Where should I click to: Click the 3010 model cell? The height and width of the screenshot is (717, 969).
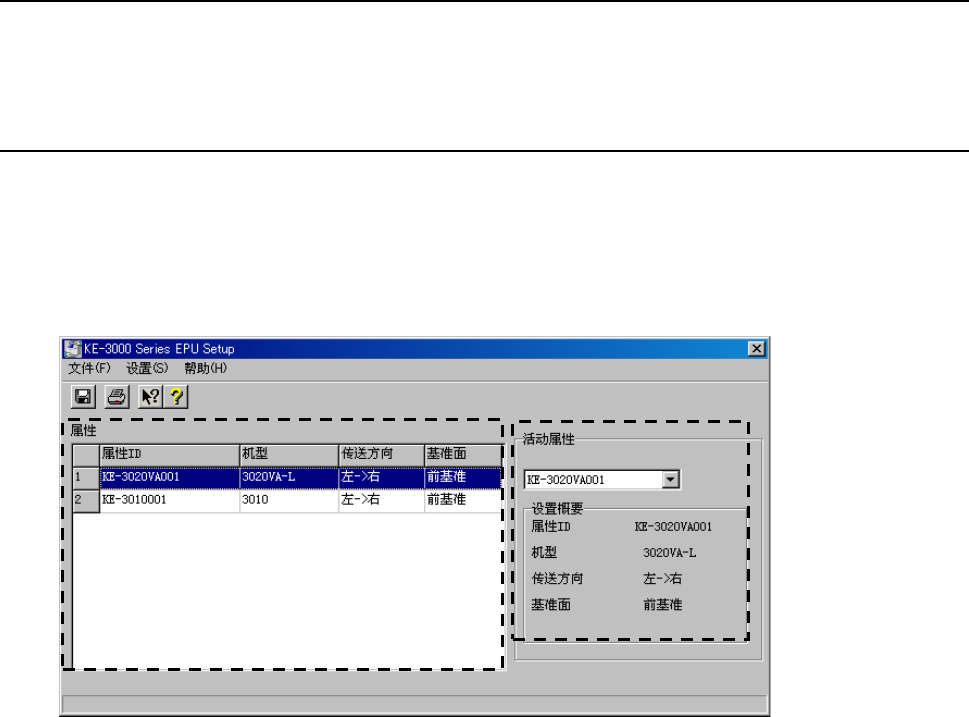[289, 501]
